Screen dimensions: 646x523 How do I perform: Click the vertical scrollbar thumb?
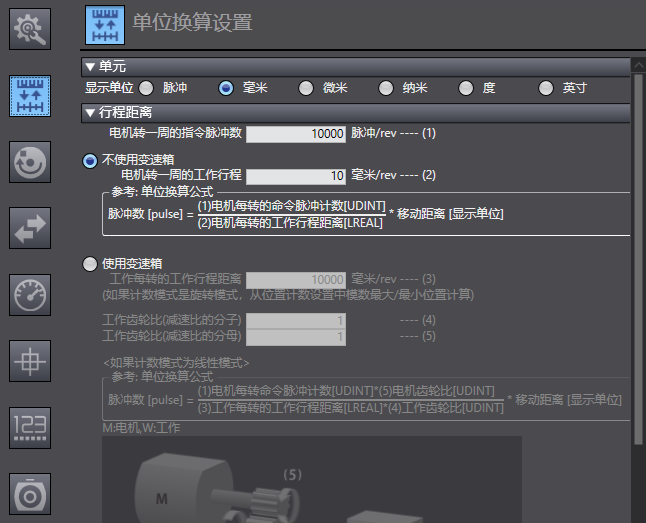pos(638,260)
